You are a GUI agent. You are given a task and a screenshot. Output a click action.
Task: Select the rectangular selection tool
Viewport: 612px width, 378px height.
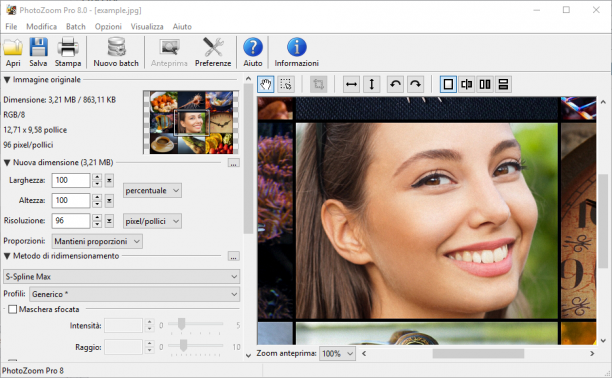pyautogui.click(x=286, y=84)
